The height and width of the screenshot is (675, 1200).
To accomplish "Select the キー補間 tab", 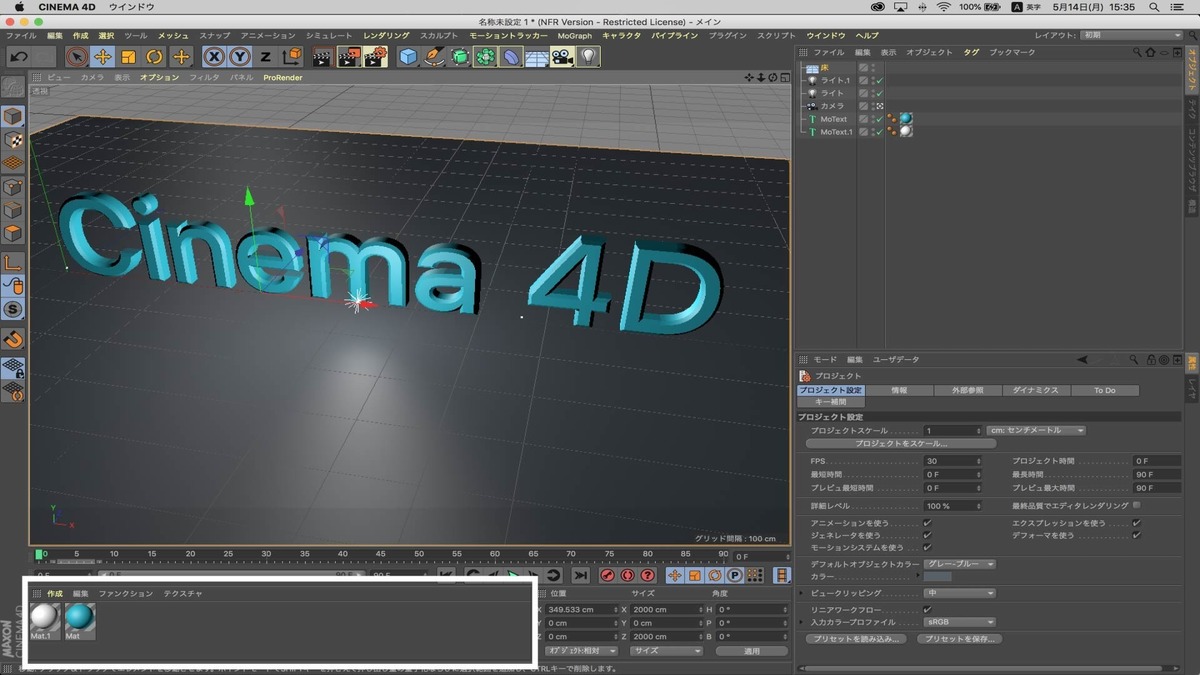I will [x=831, y=402].
